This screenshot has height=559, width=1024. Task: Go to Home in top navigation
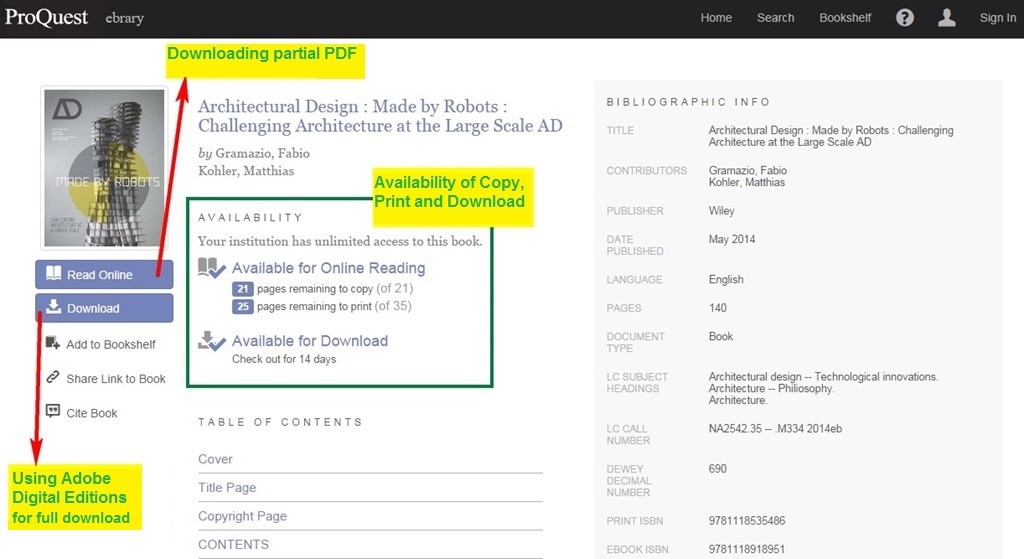click(716, 18)
